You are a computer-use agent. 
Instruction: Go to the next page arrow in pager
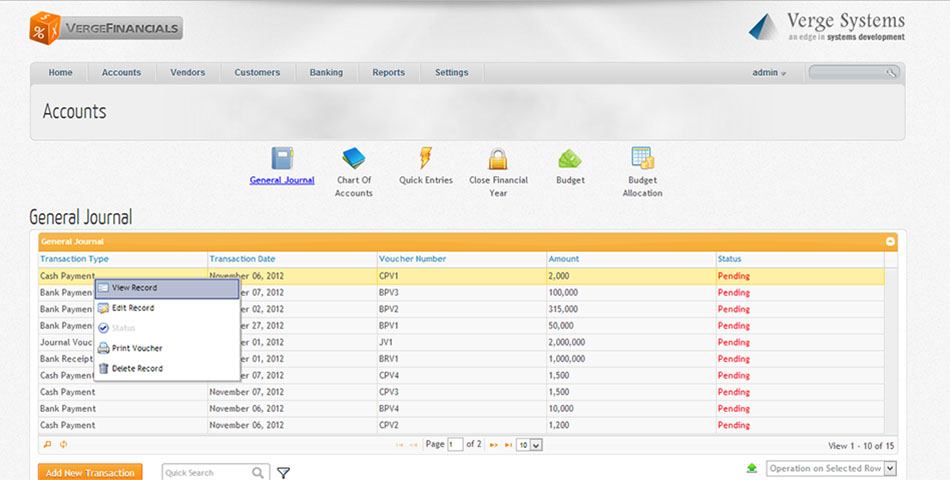pyautogui.click(x=493, y=445)
